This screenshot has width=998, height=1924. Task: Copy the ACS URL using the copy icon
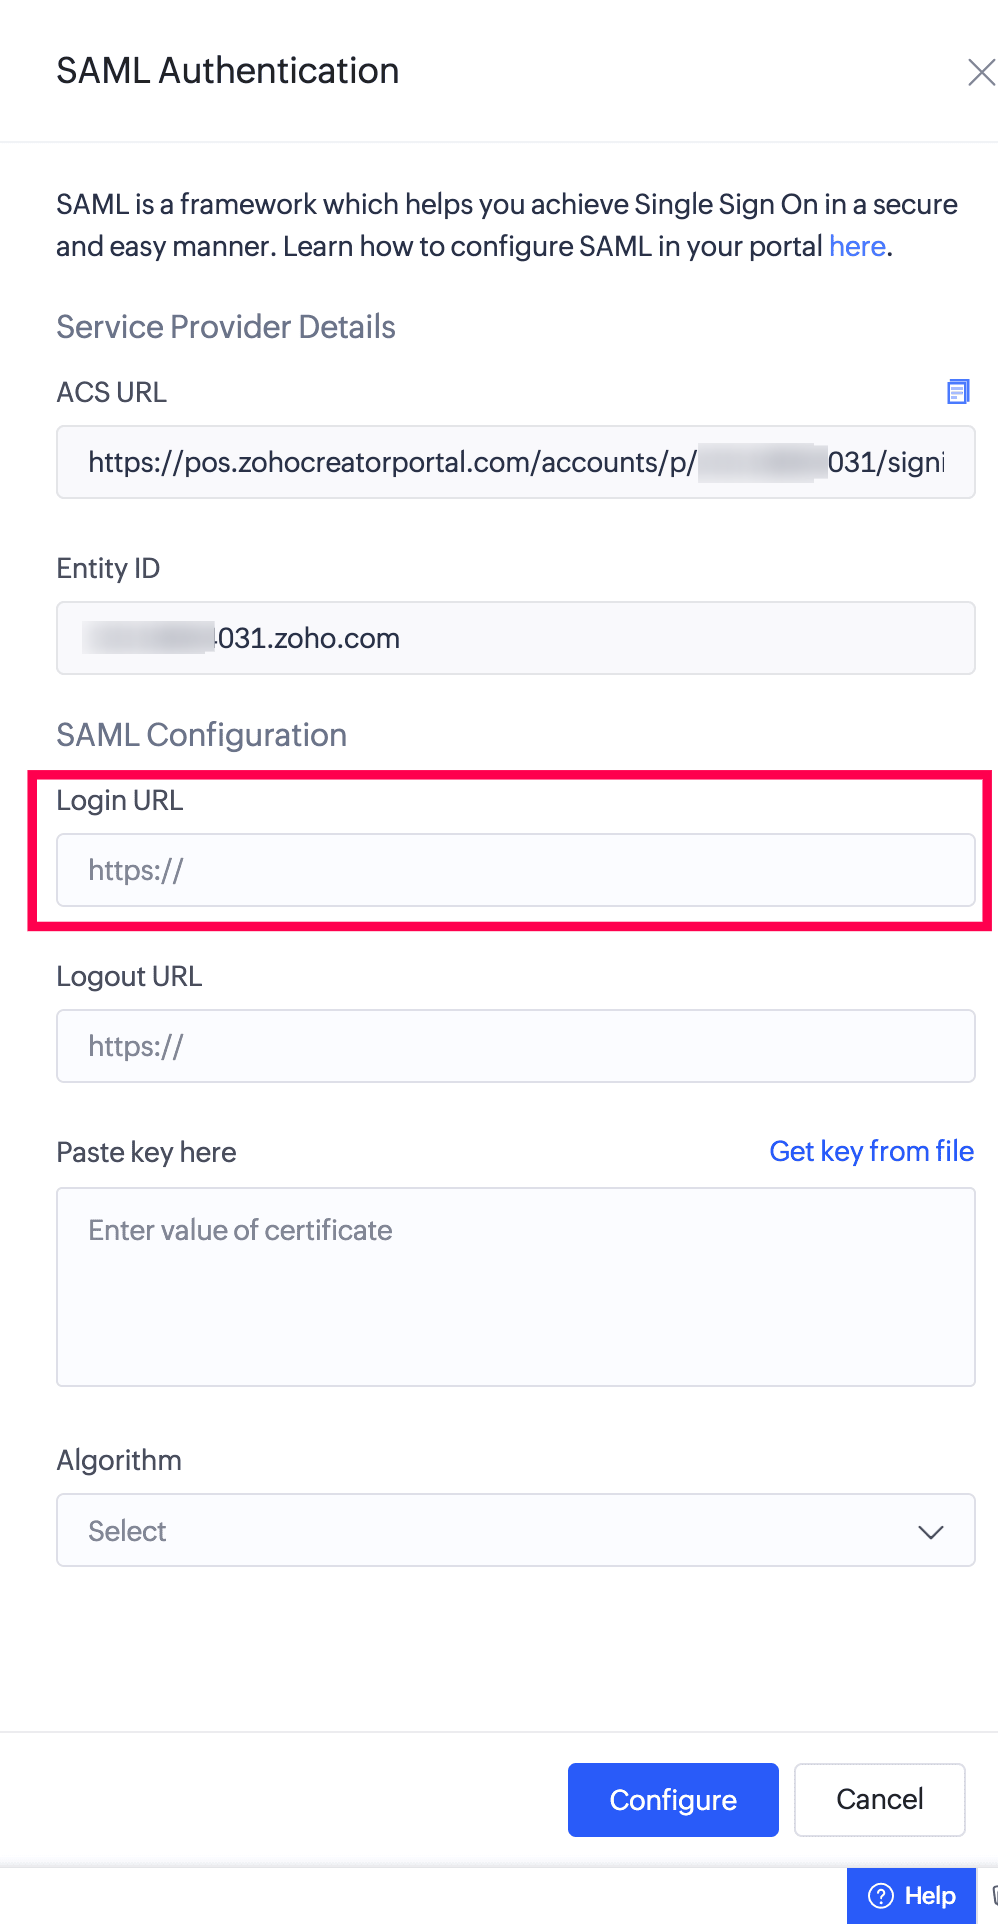(x=958, y=391)
